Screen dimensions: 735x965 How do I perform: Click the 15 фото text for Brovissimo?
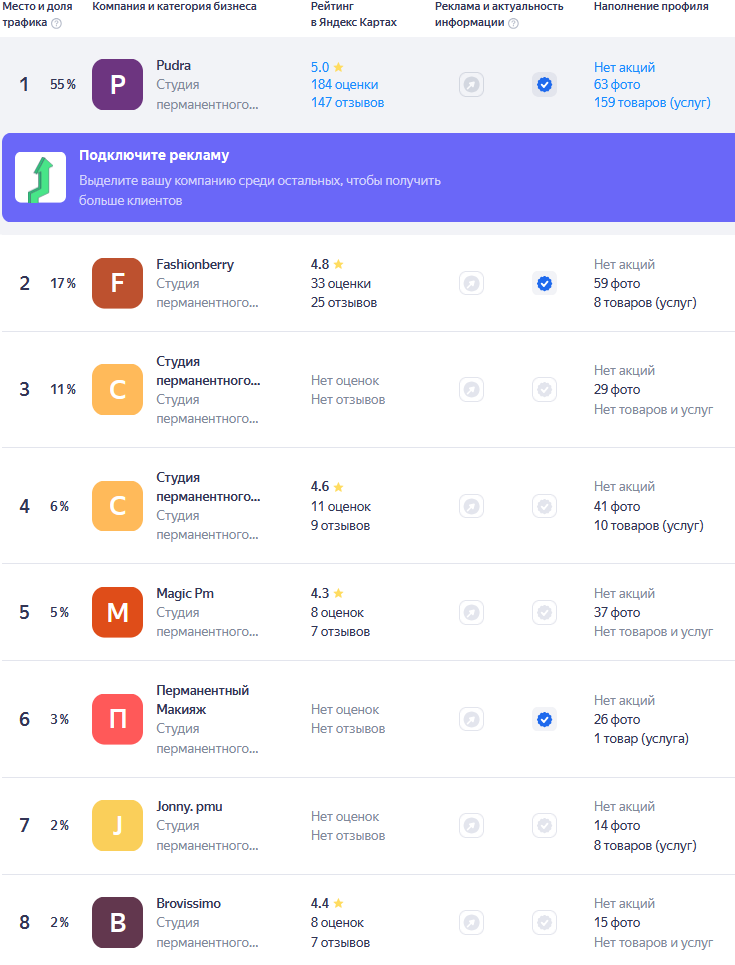point(617,923)
